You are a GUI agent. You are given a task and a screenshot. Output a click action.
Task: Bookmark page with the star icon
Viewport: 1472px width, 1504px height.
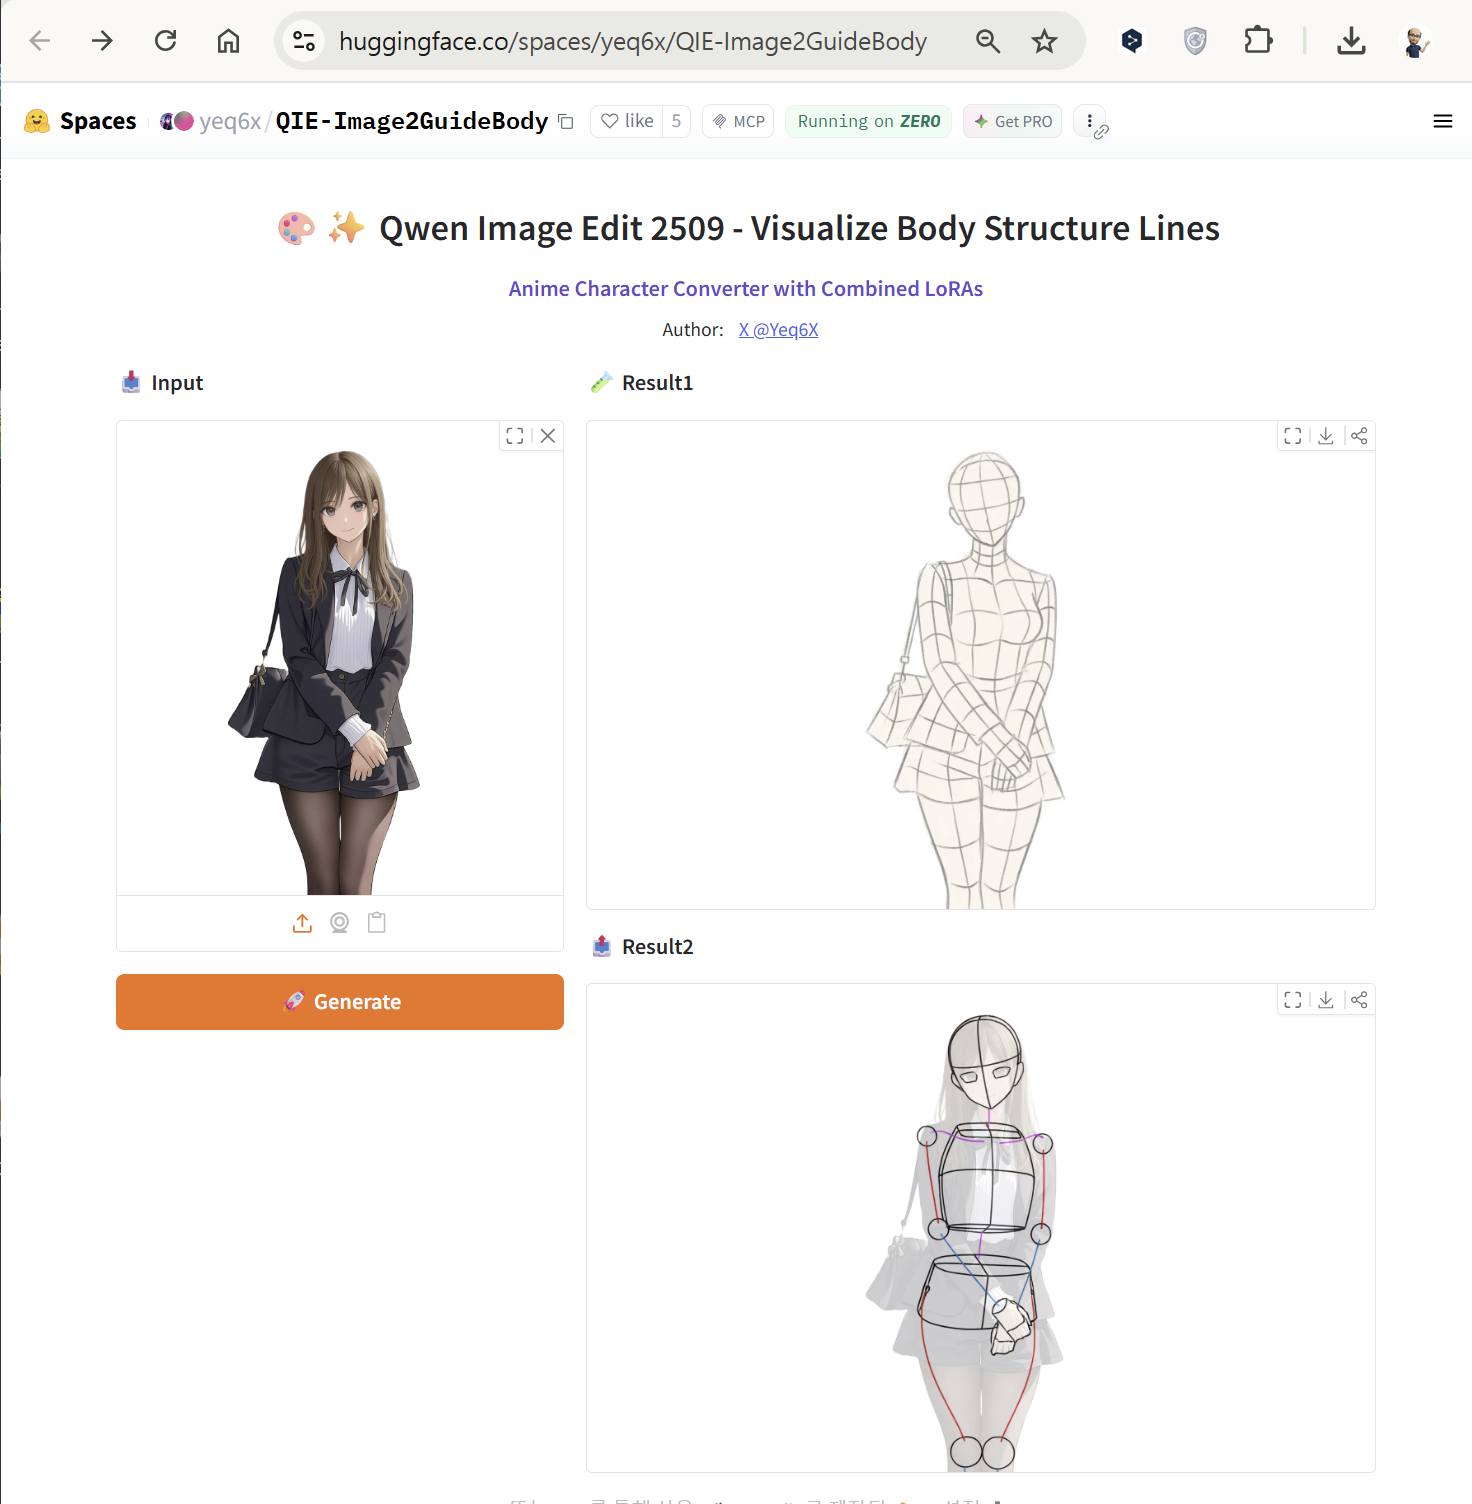(1044, 41)
